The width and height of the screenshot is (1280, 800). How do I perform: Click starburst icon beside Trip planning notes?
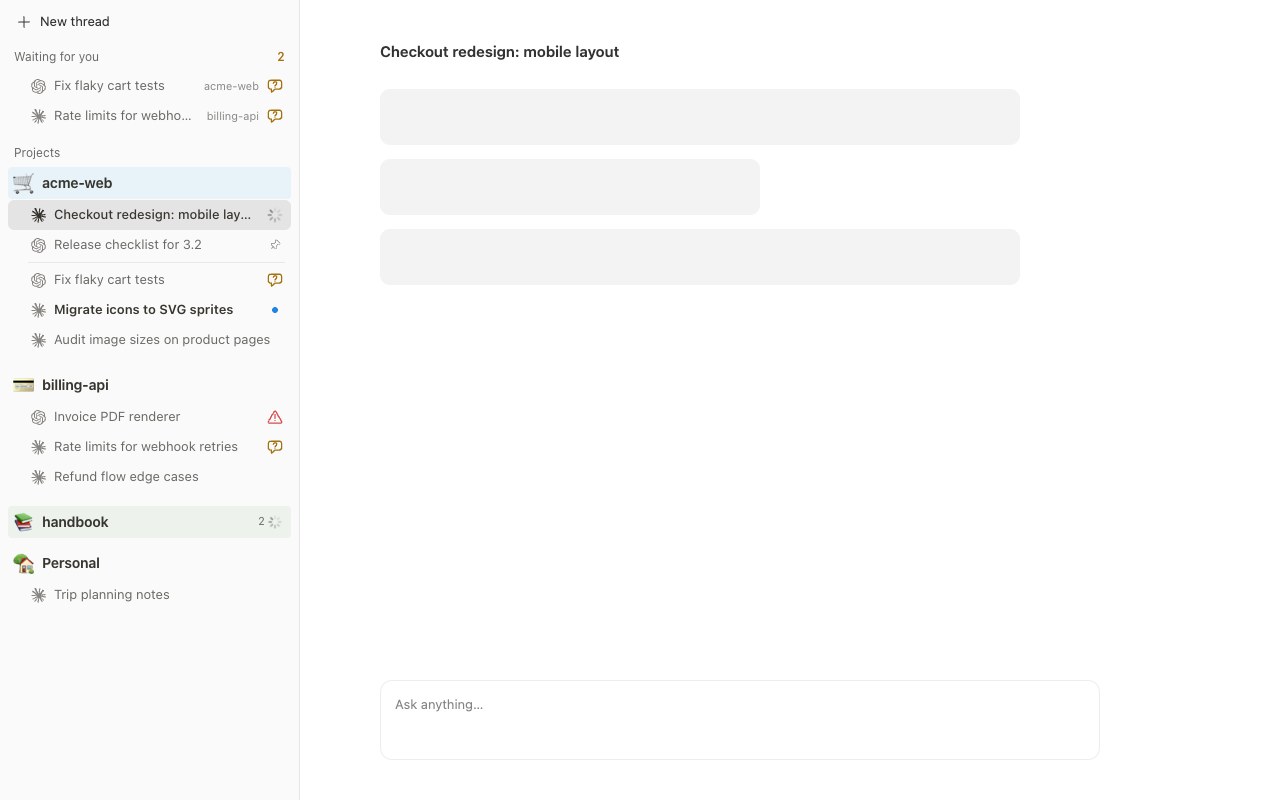point(38,595)
